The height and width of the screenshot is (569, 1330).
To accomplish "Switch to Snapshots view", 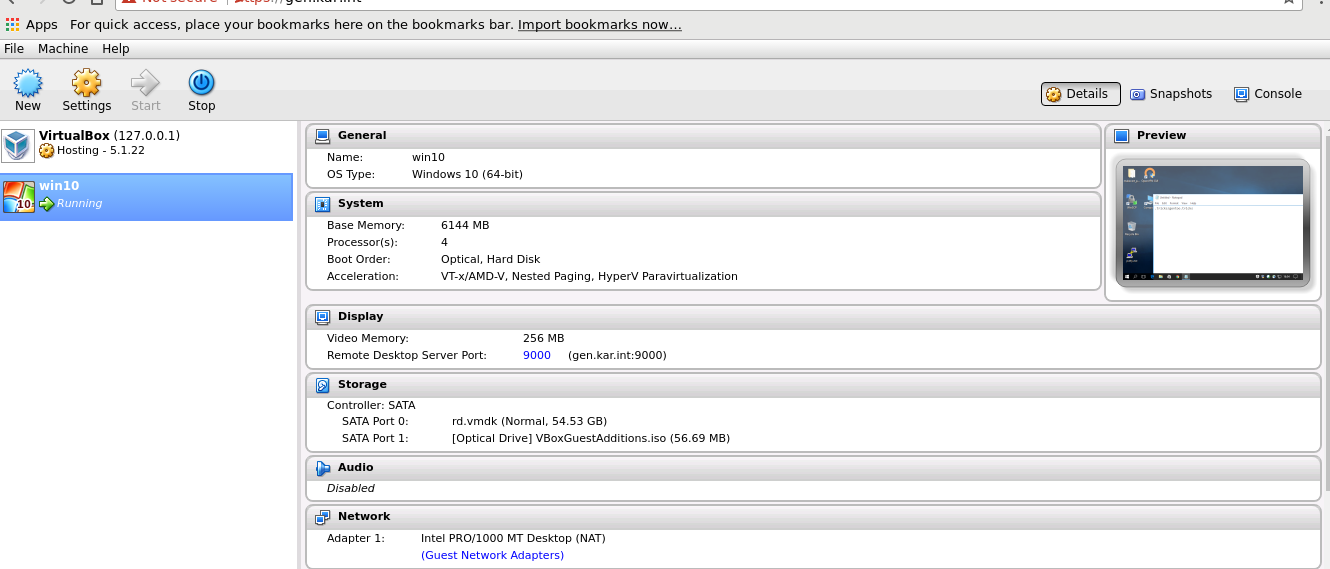I will pos(1171,94).
